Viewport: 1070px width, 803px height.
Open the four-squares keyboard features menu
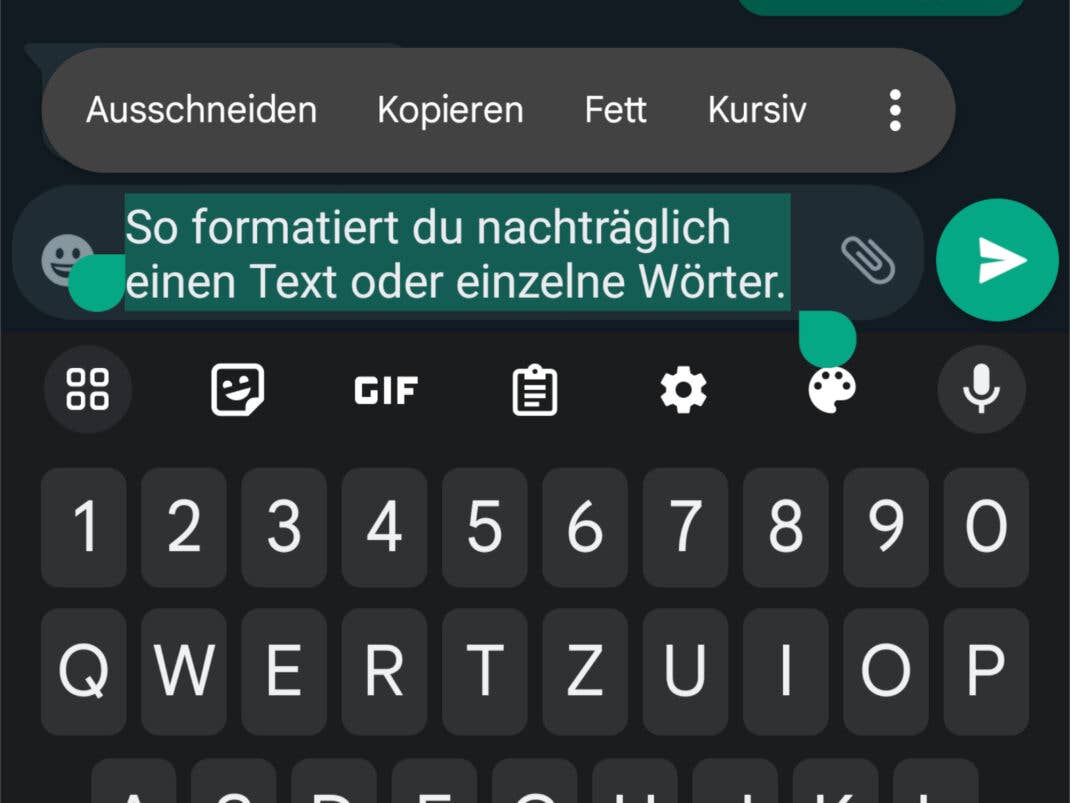tap(87, 390)
